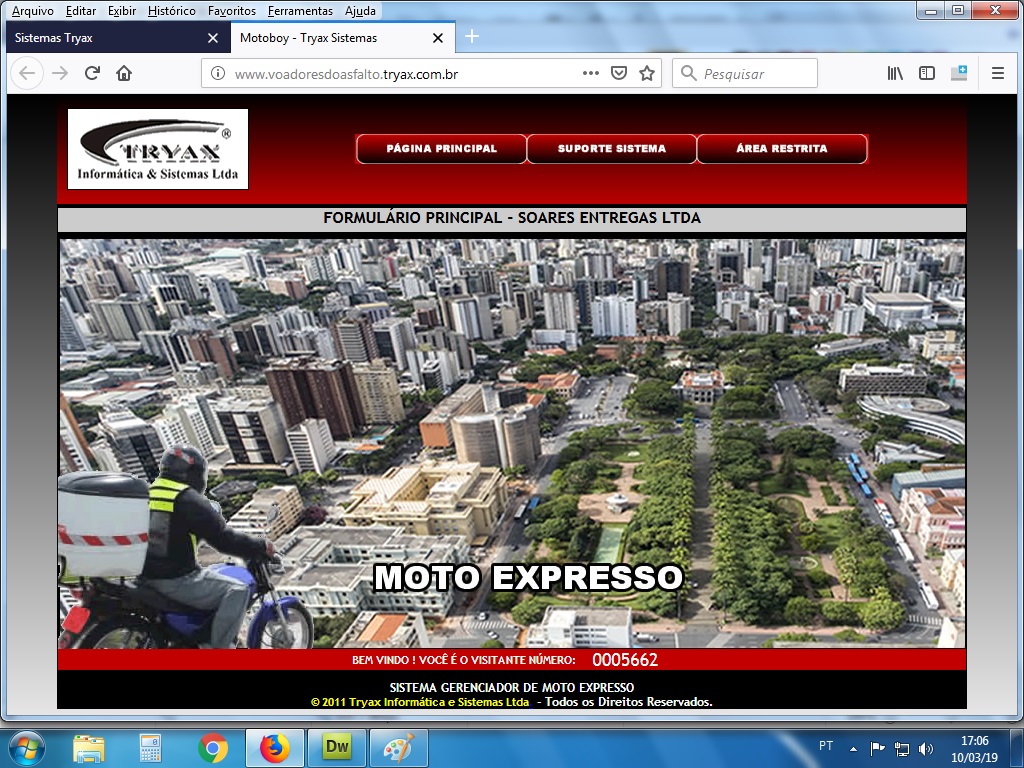The height and width of the screenshot is (768, 1024).
Task: Toggle the sidebar view icon
Action: (927, 73)
